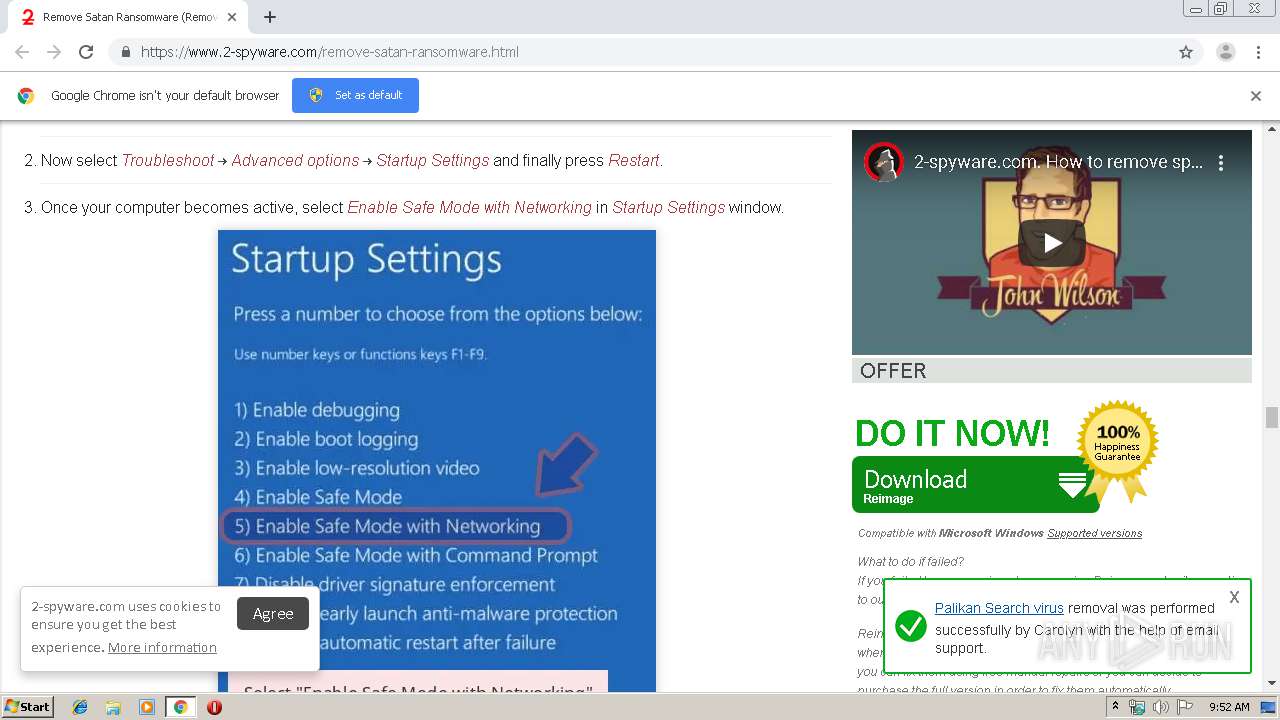Click the scrollbar up arrow

(1271, 129)
